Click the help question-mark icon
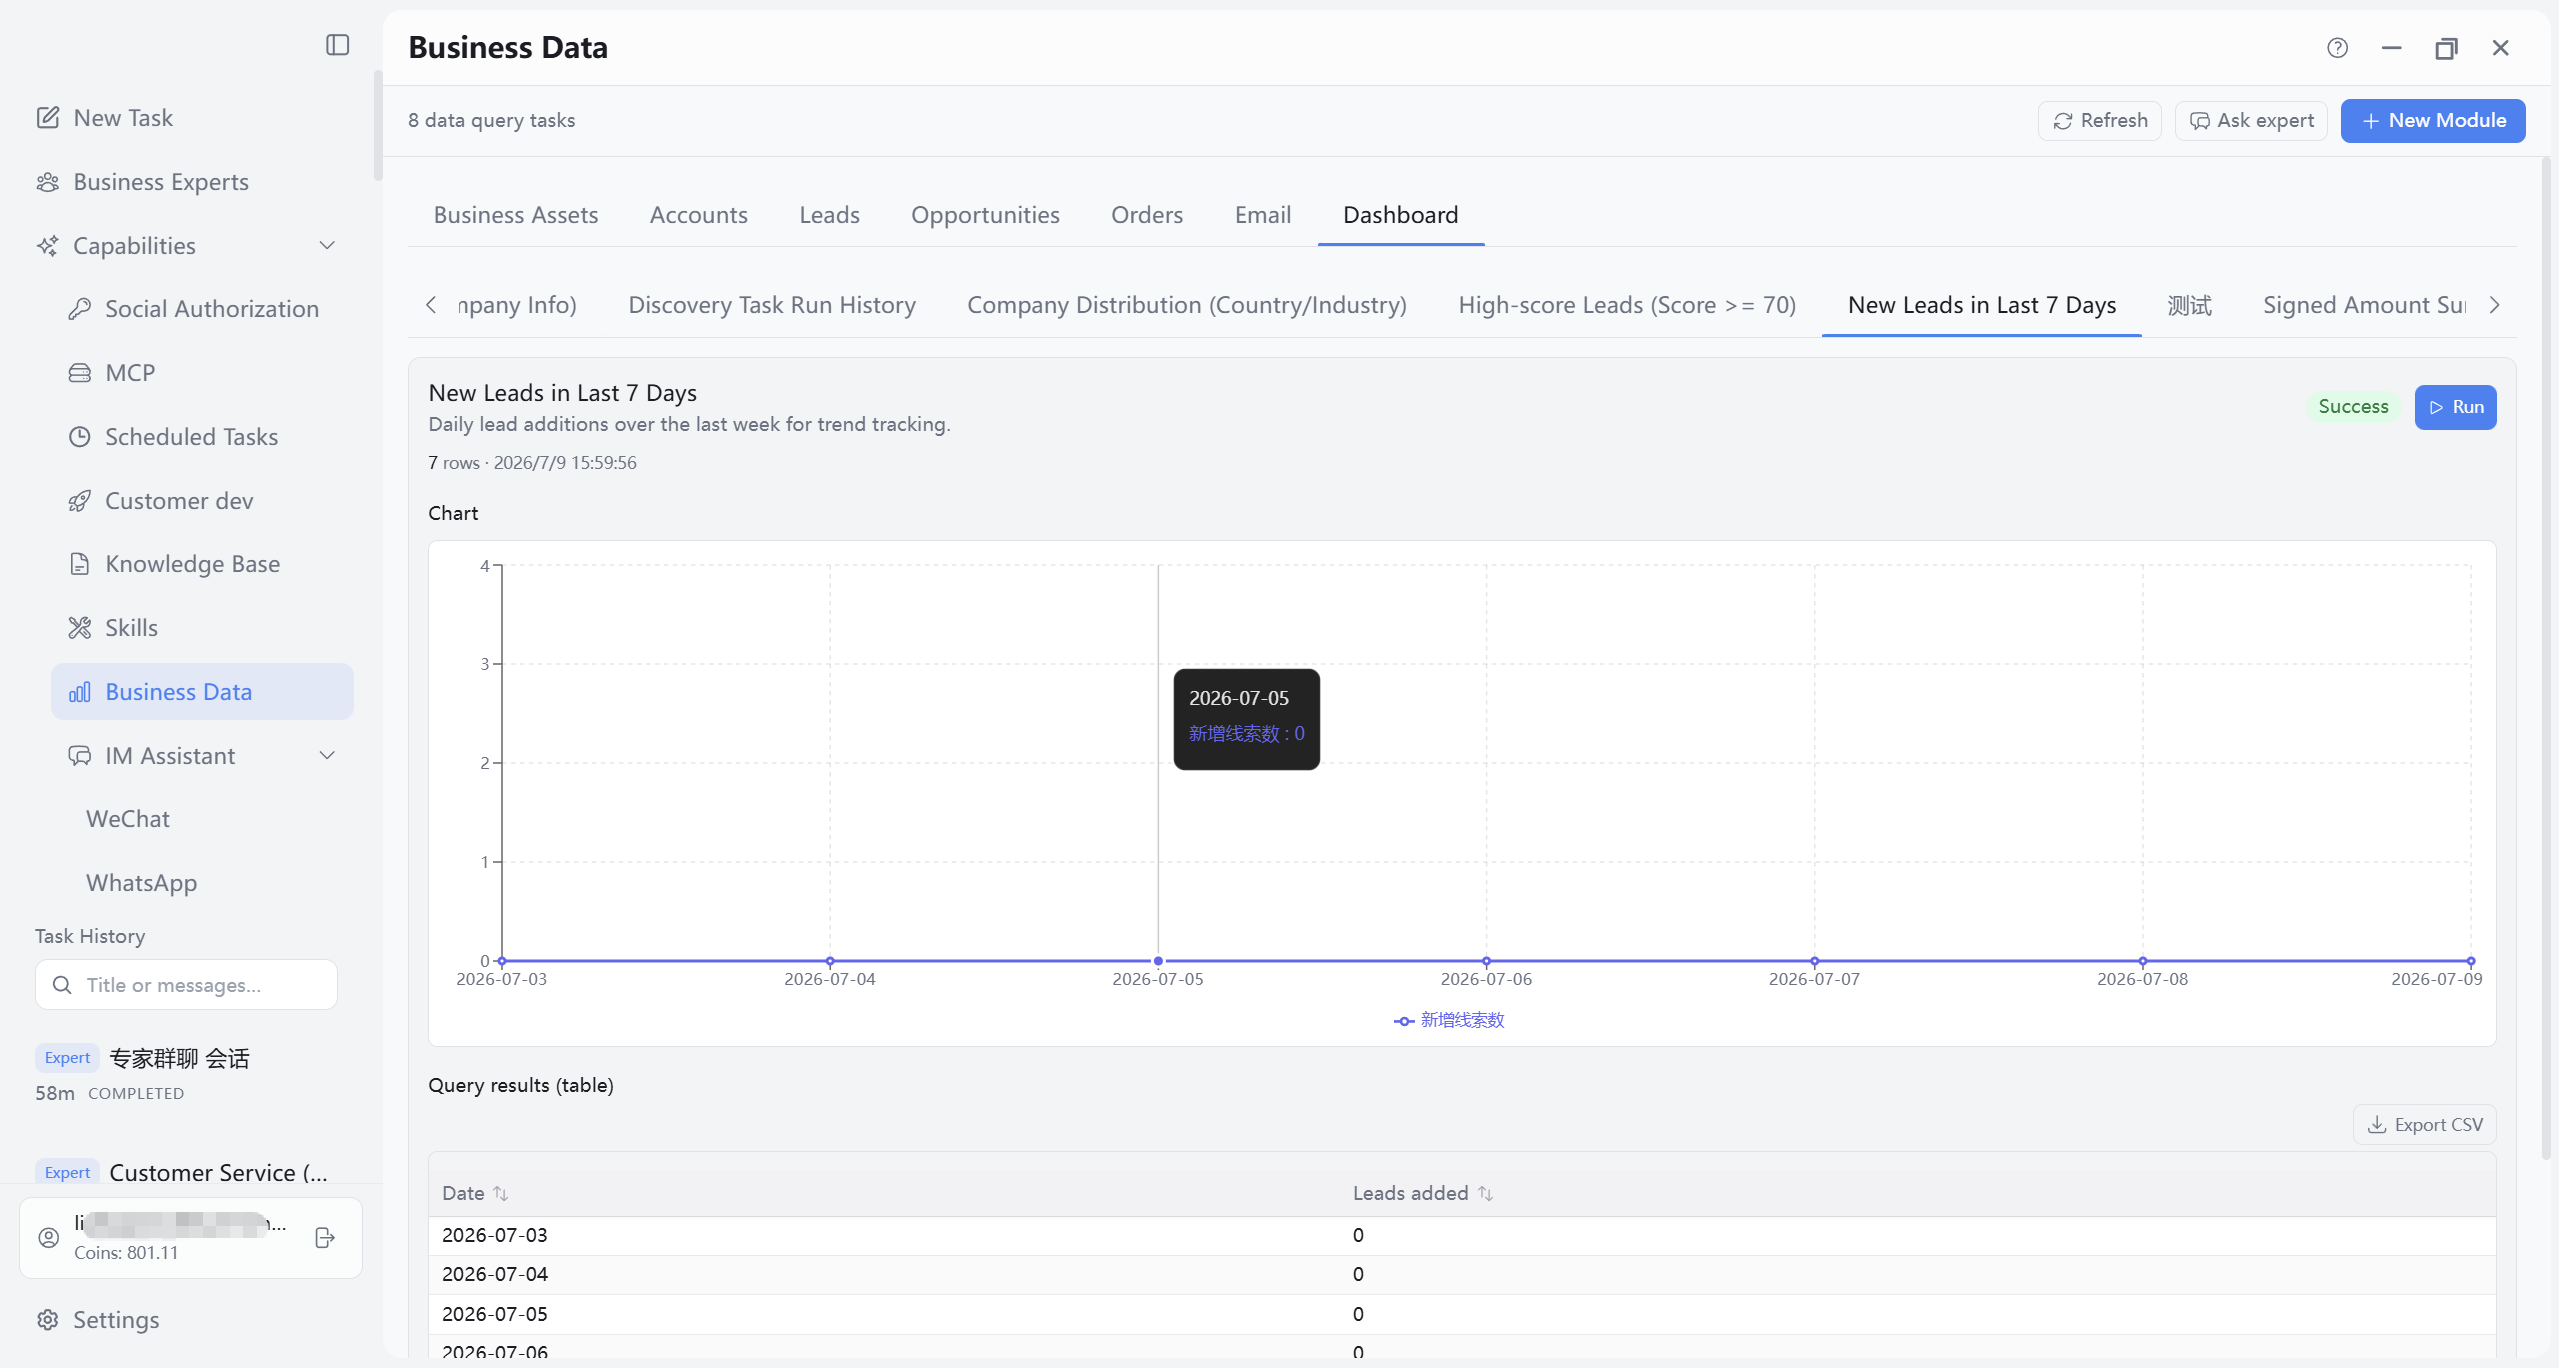 click(2337, 48)
